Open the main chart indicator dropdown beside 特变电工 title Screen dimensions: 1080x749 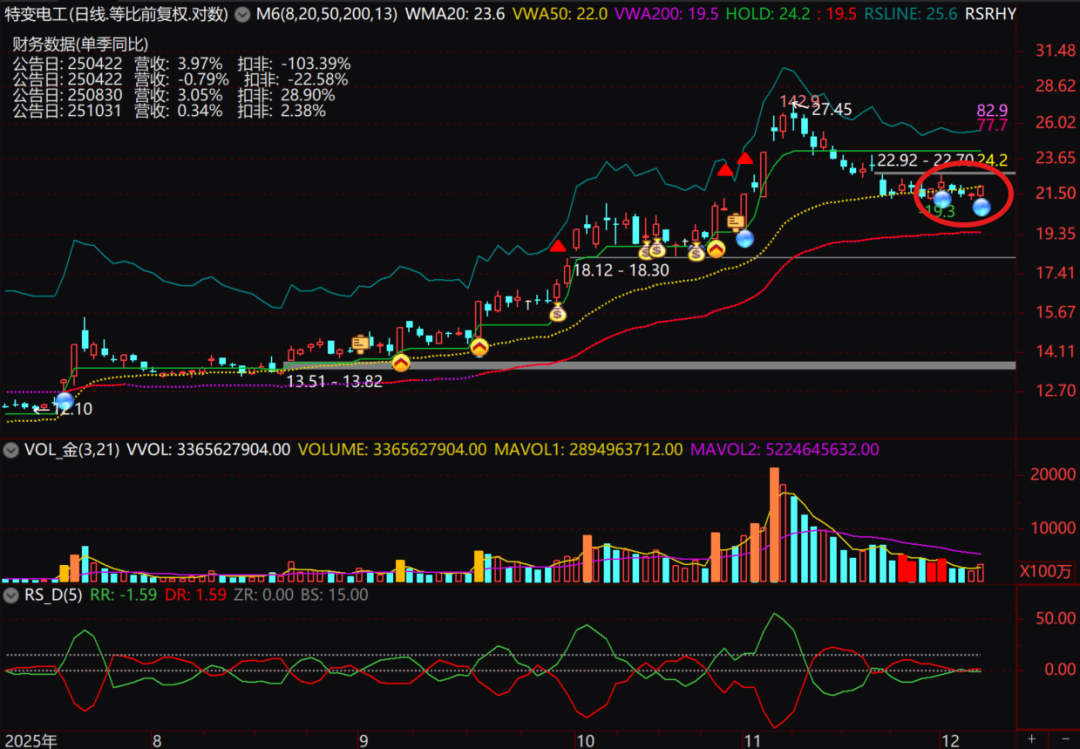click(x=242, y=14)
